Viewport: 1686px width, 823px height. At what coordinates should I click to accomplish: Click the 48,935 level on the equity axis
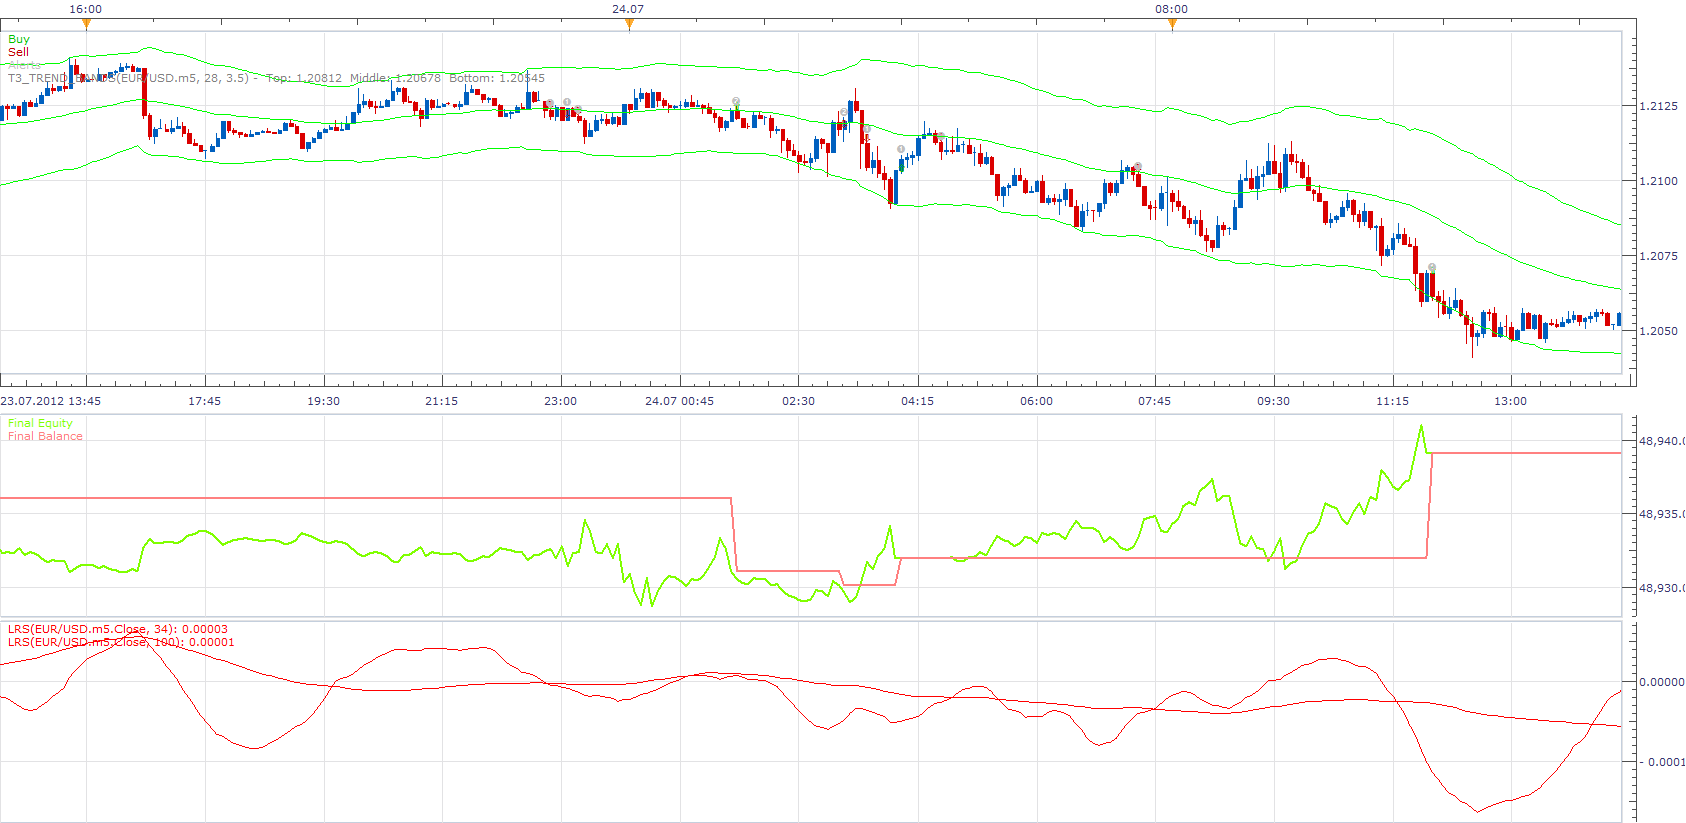(x=1661, y=514)
